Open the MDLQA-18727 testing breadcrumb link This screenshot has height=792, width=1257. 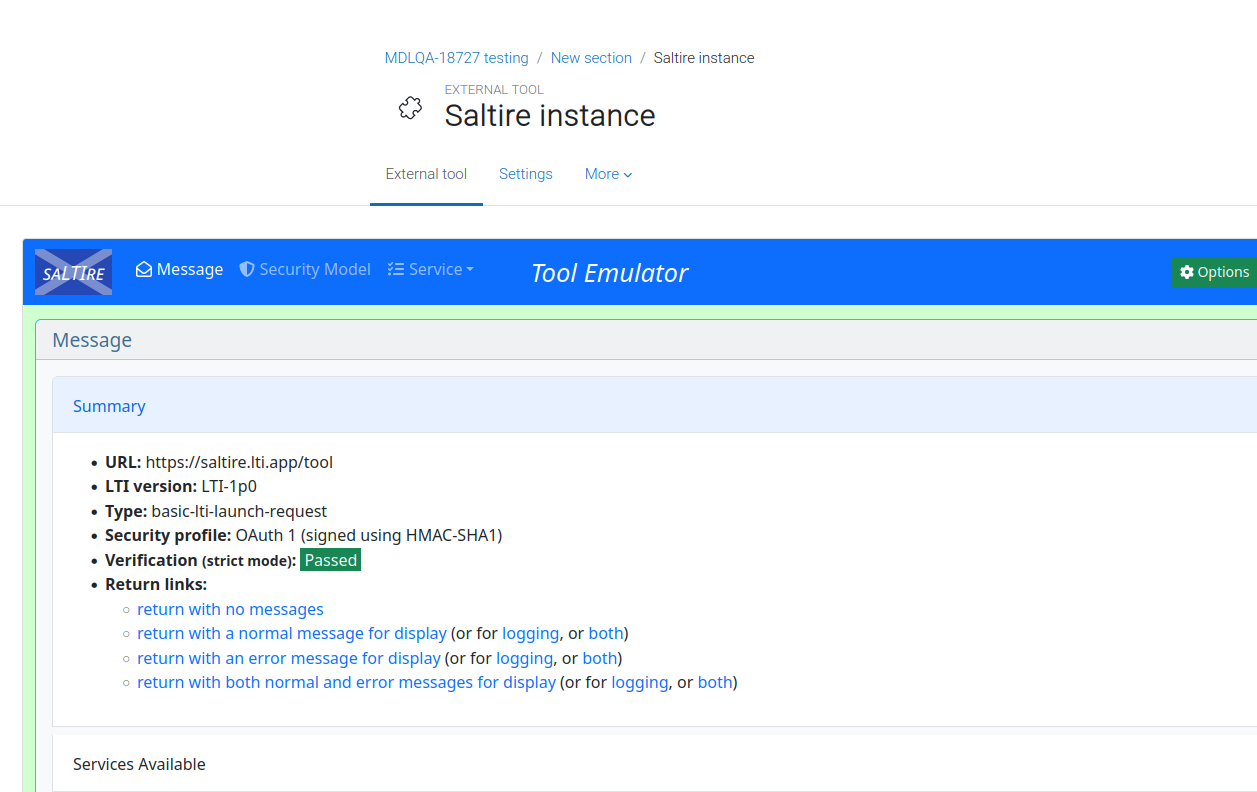(x=456, y=58)
